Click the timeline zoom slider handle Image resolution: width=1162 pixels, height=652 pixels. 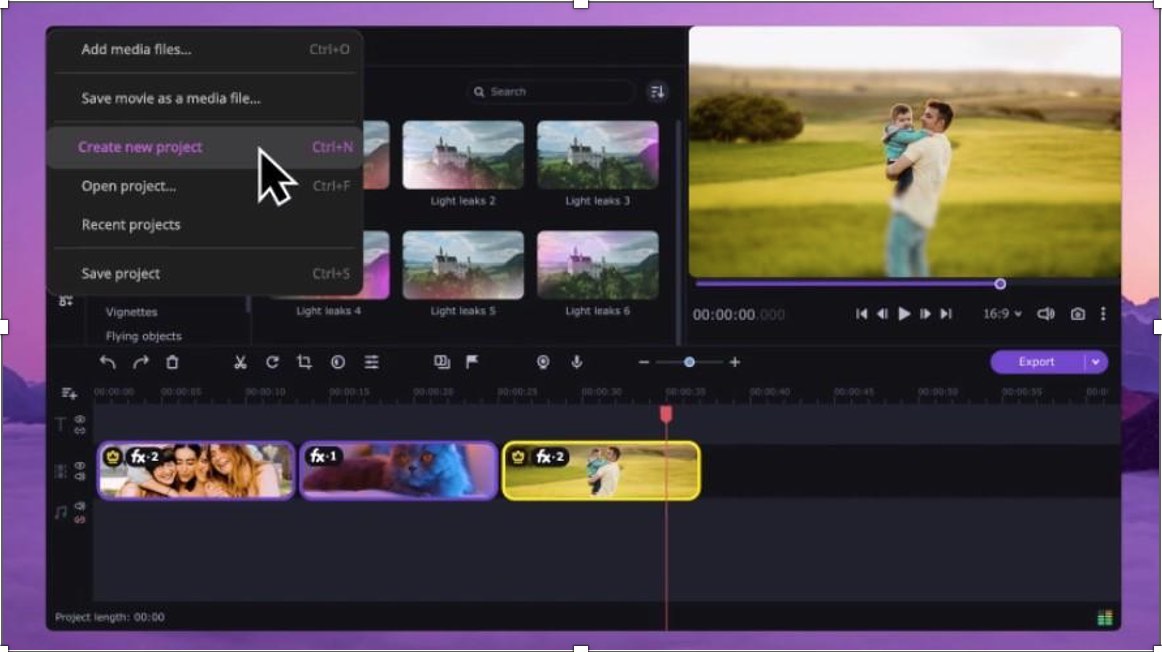689,362
